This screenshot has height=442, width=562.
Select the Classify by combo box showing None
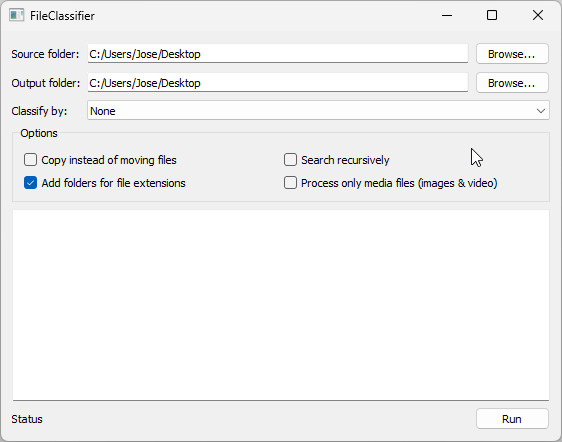pos(318,111)
